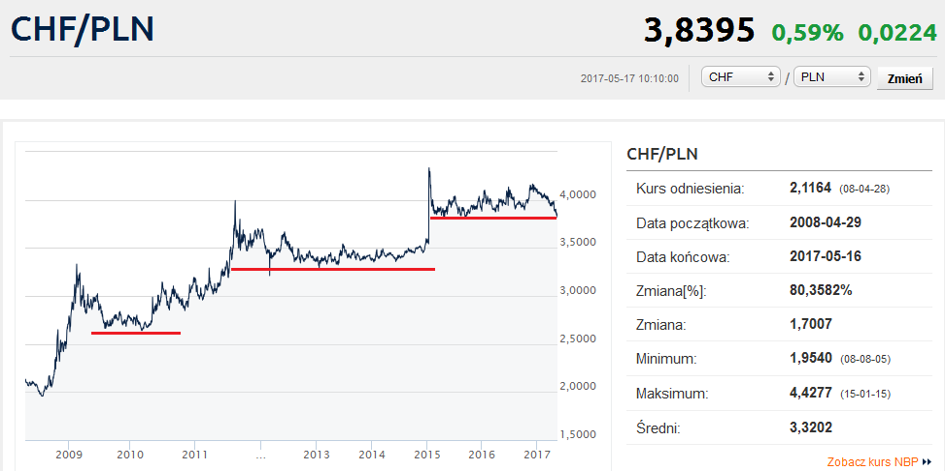Select the 2009 label on the time axis
Screen dimensions: 945x471
(69, 455)
